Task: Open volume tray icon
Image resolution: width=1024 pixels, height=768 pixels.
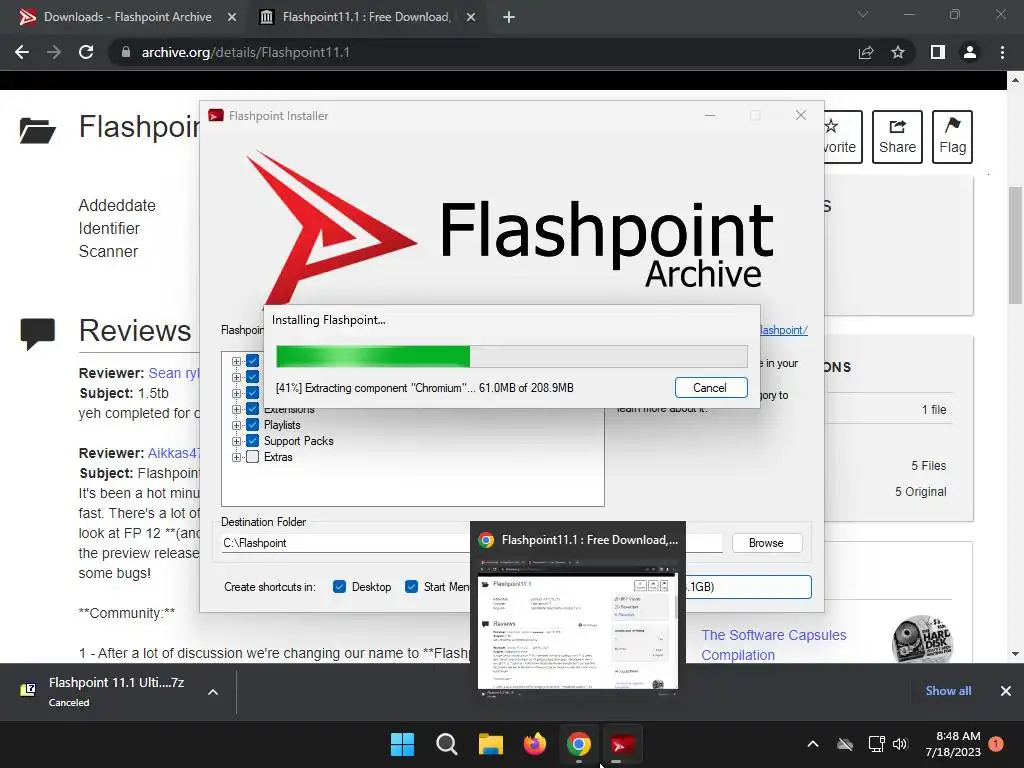Action: point(900,744)
